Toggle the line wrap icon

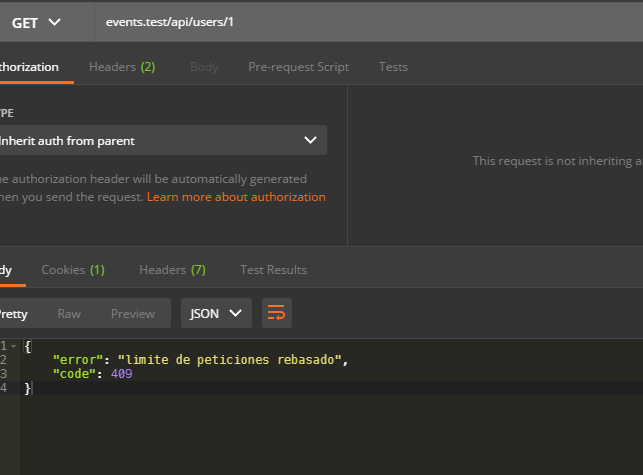tap(277, 313)
